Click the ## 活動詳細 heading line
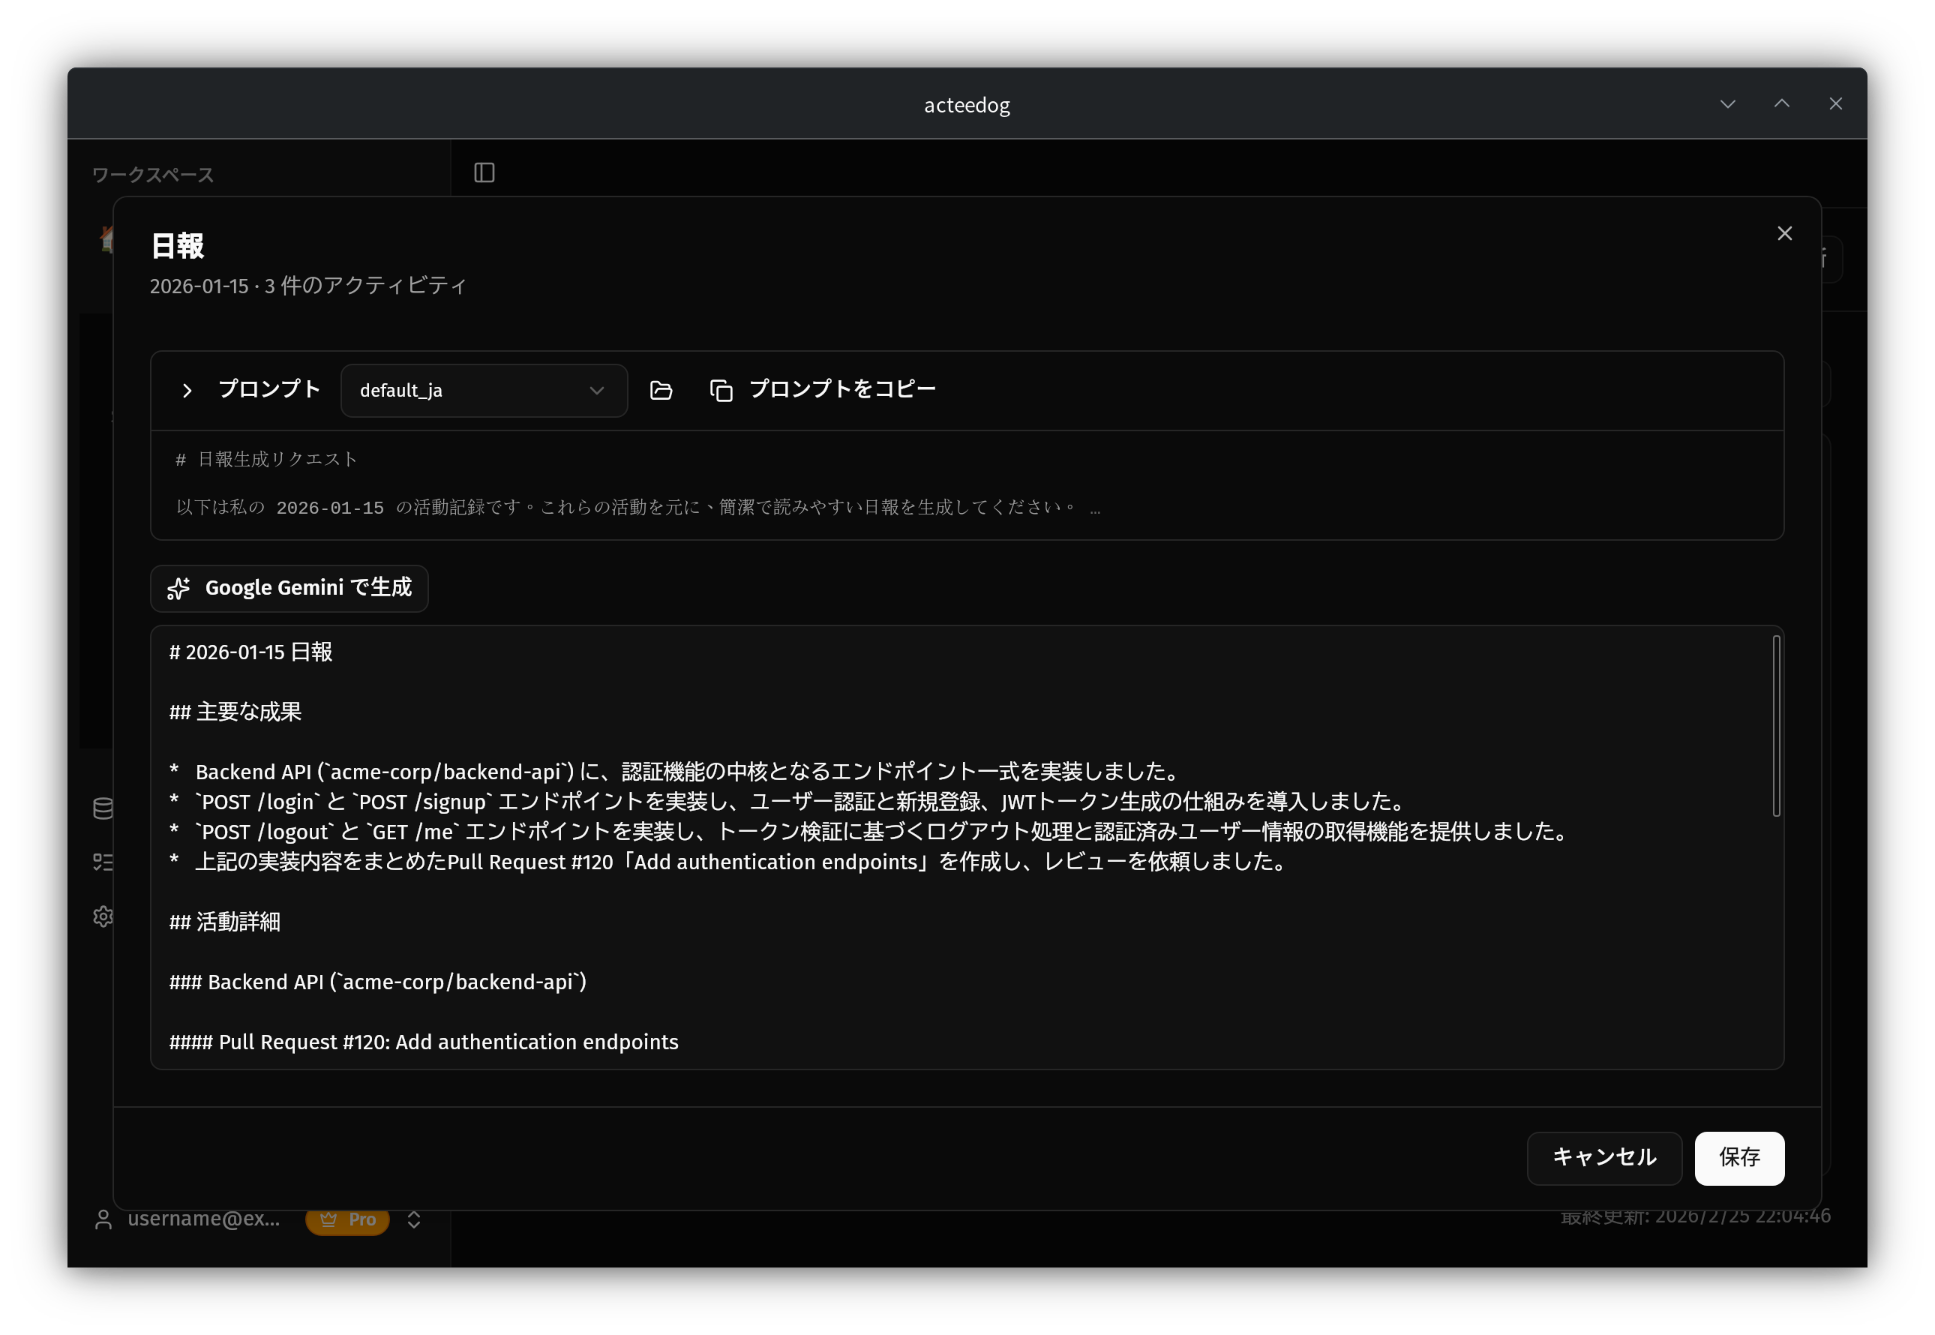1935x1335 pixels. [x=225, y=922]
